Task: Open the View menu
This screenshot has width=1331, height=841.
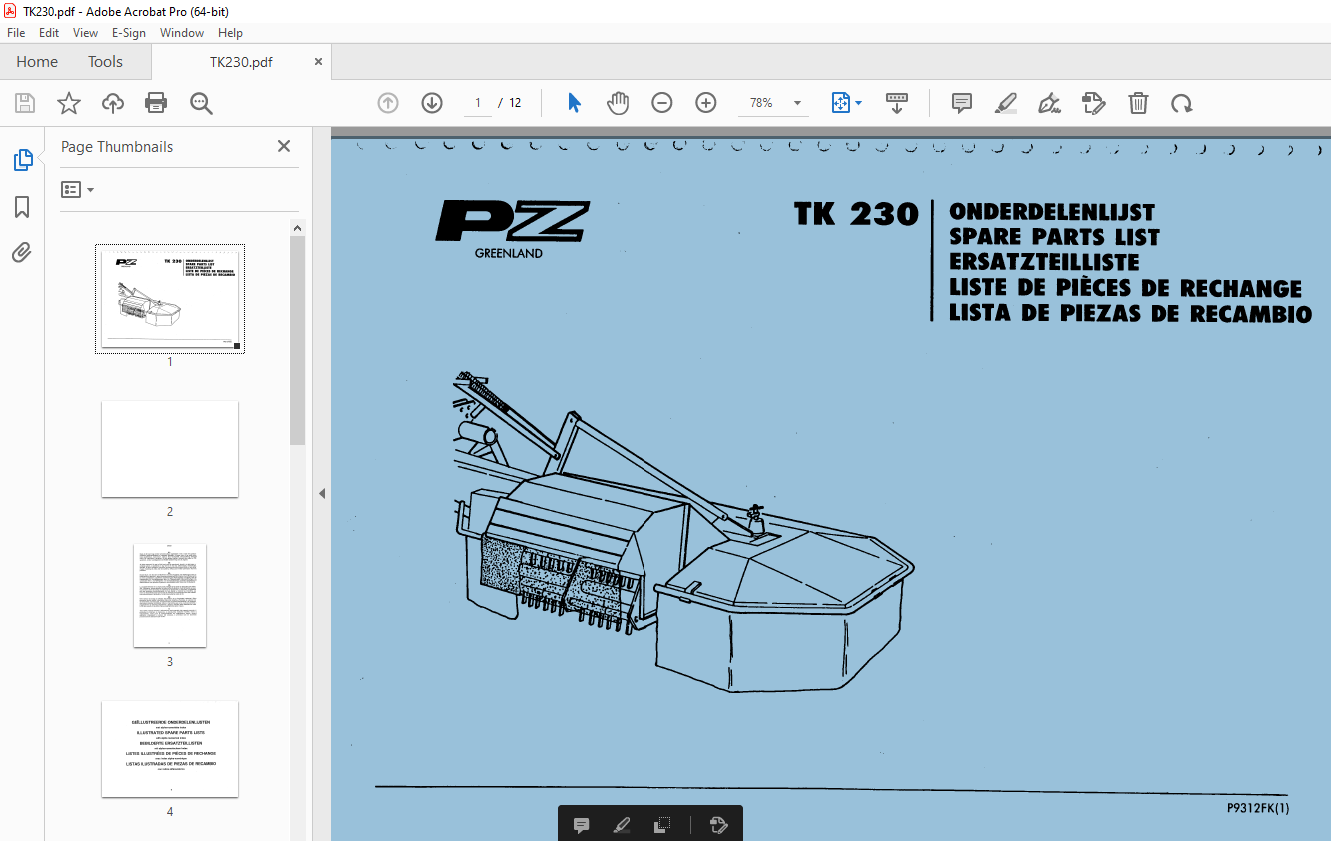Action: pos(86,33)
